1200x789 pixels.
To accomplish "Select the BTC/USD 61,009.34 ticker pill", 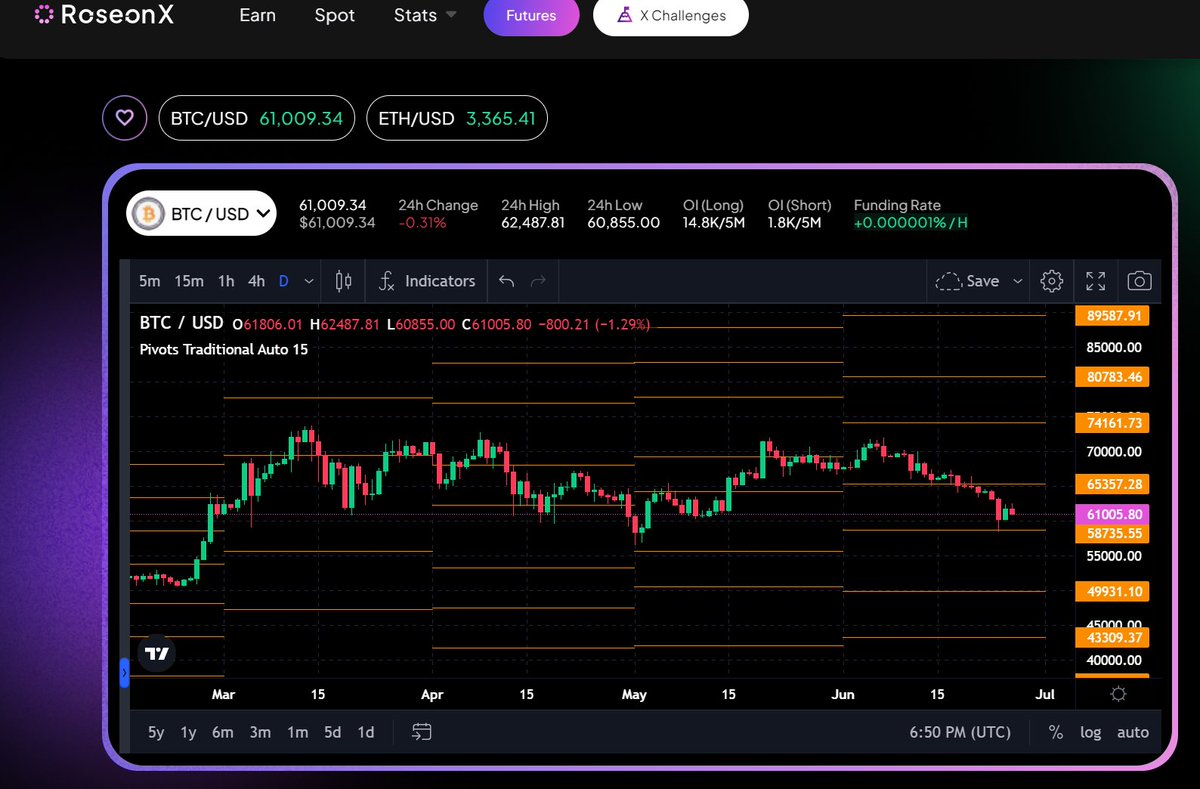I will coord(256,118).
